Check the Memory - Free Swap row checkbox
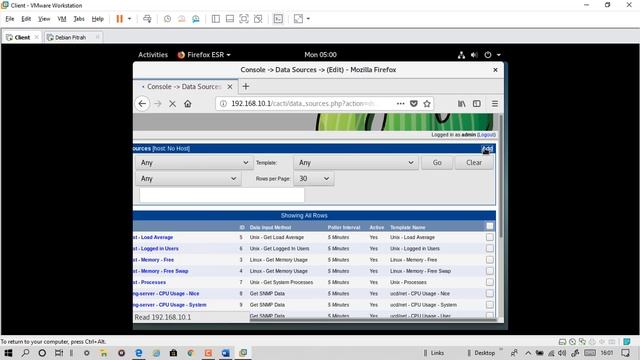 490,271
